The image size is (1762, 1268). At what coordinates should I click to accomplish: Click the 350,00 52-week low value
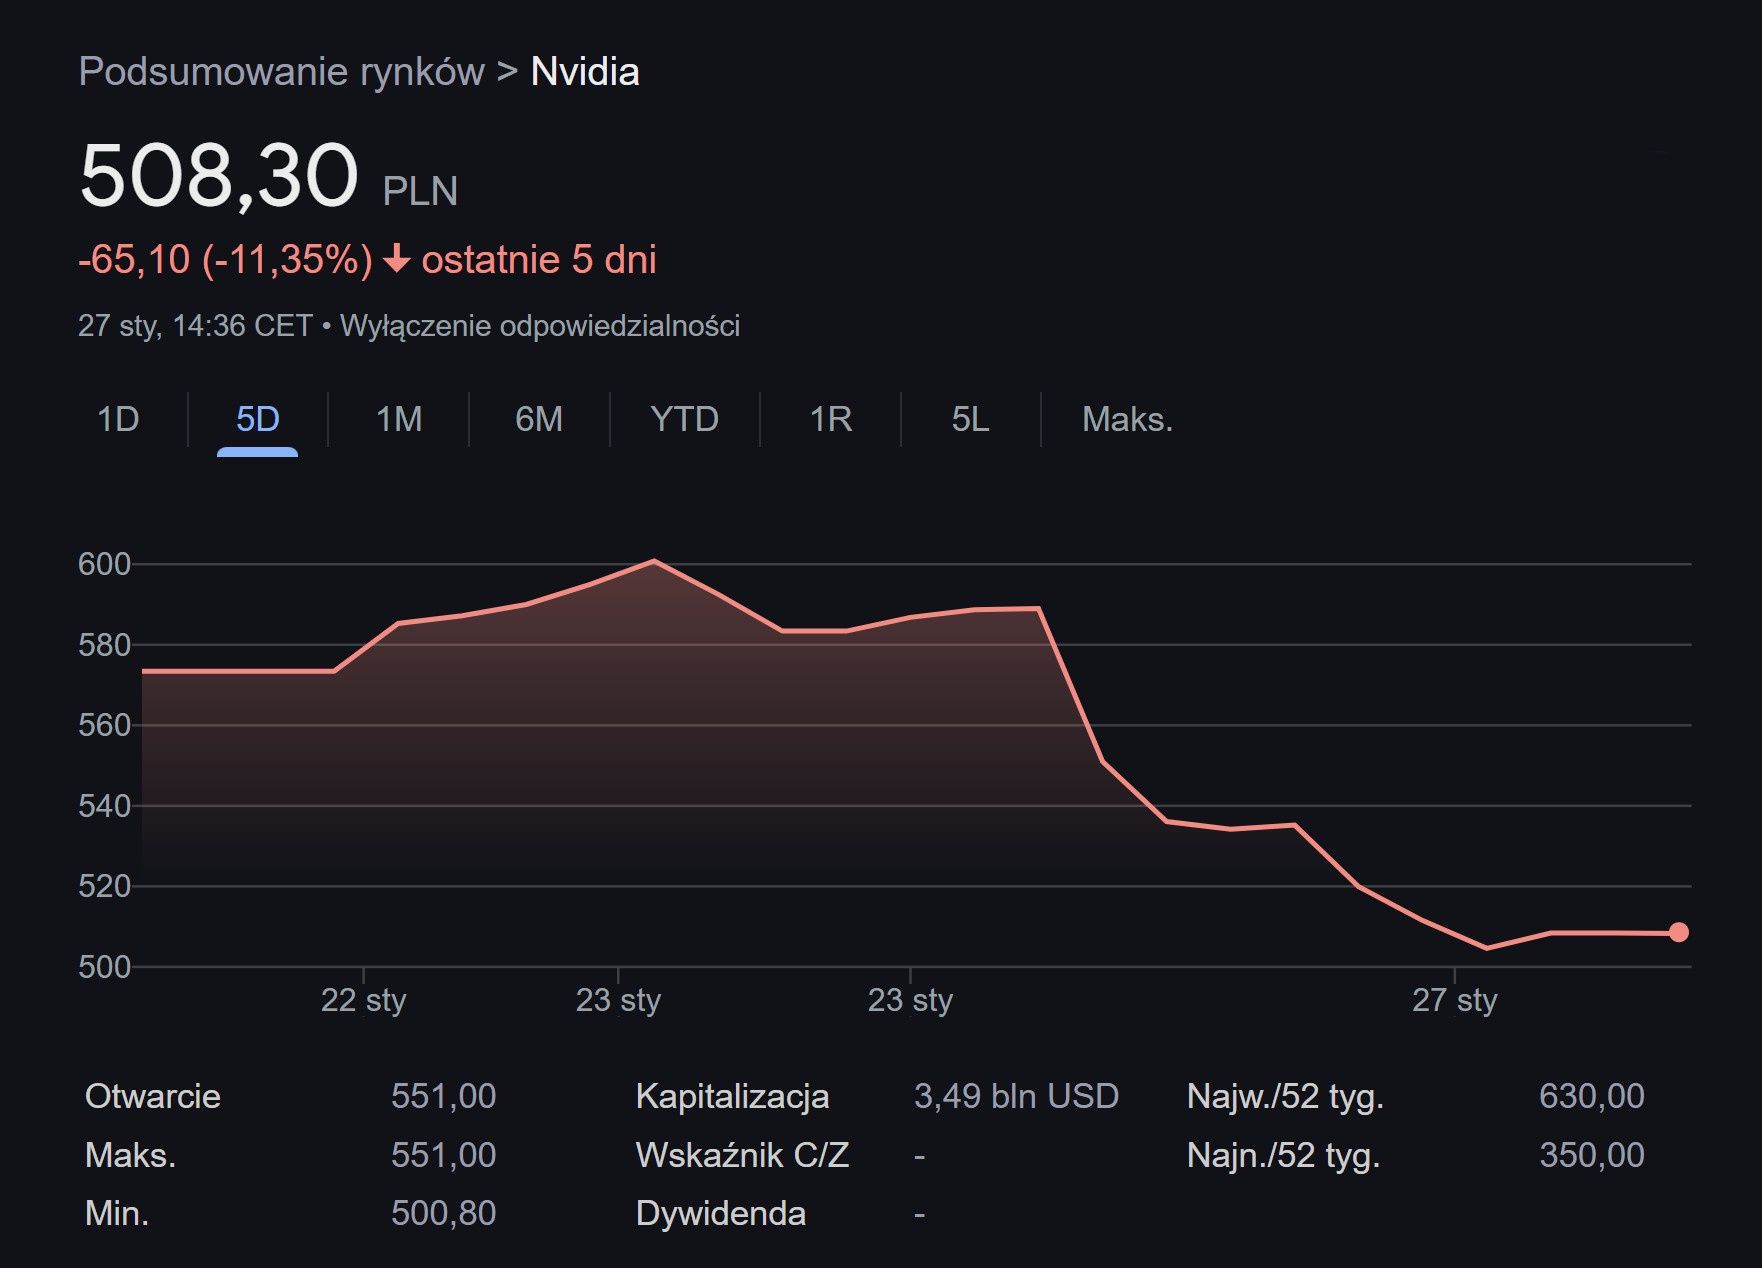tap(1591, 1155)
